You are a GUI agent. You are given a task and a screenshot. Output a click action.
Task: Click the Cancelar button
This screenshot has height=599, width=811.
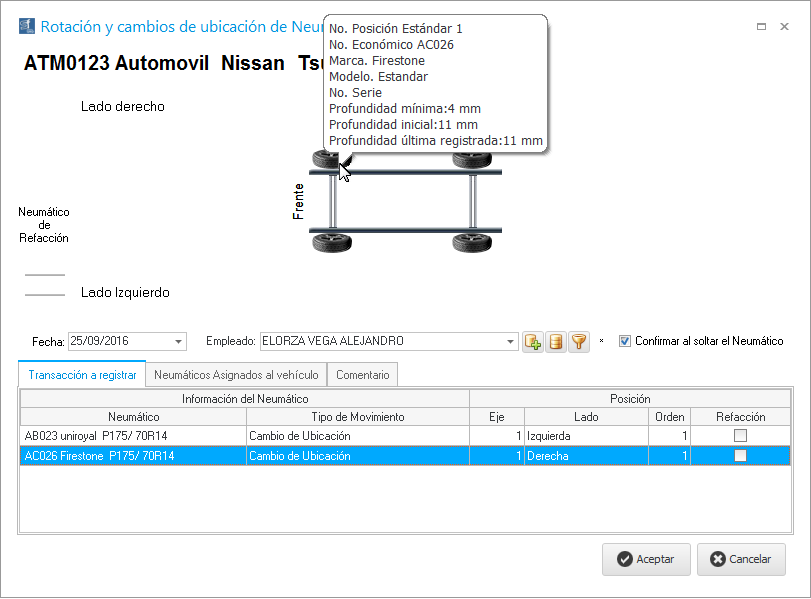(741, 559)
